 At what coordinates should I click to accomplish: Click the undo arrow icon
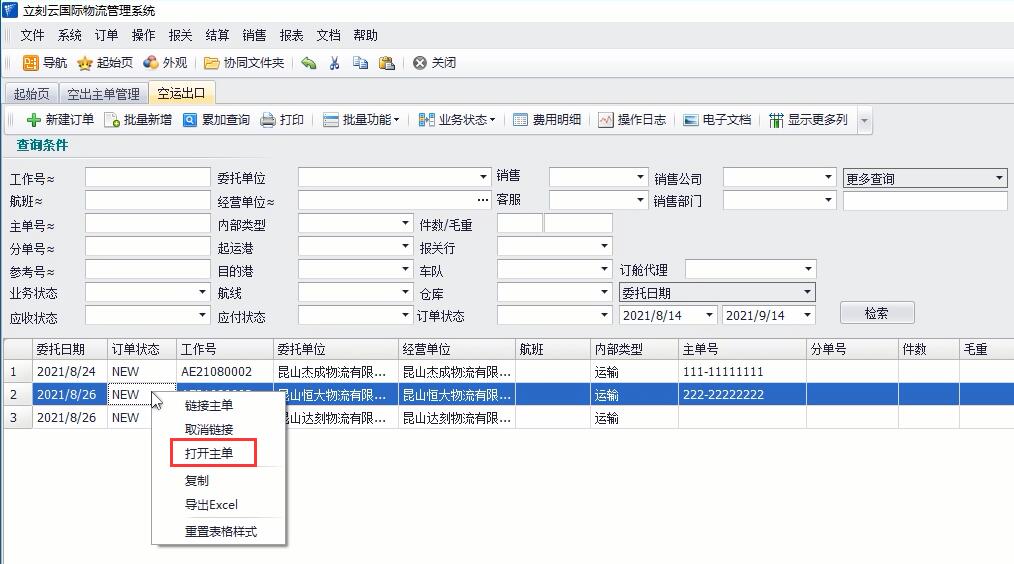(x=309, y=63)
